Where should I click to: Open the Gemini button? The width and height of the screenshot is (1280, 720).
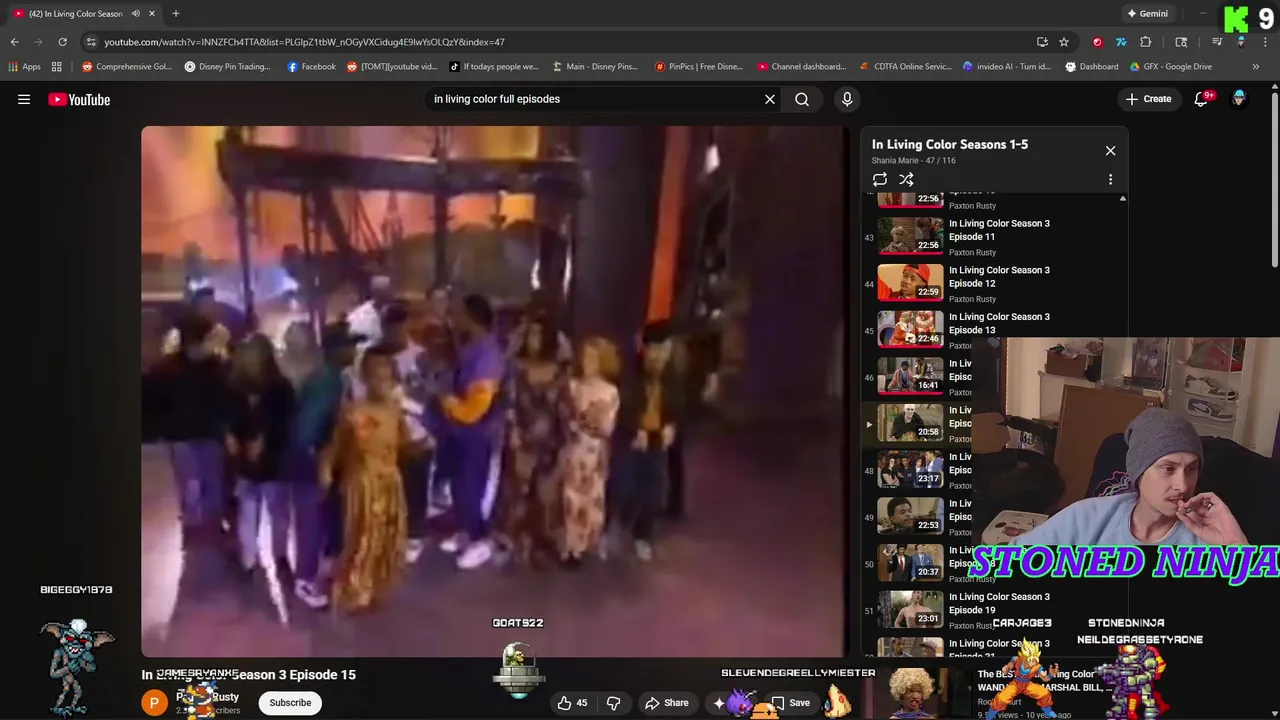[x=1147, y=14]
